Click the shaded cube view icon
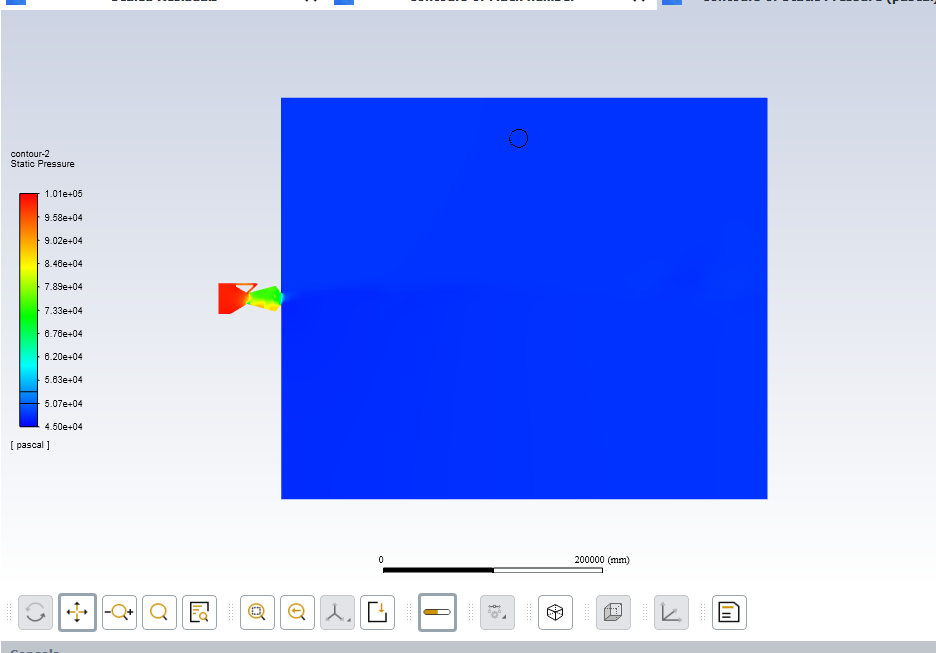 click(x=613, y=612)
